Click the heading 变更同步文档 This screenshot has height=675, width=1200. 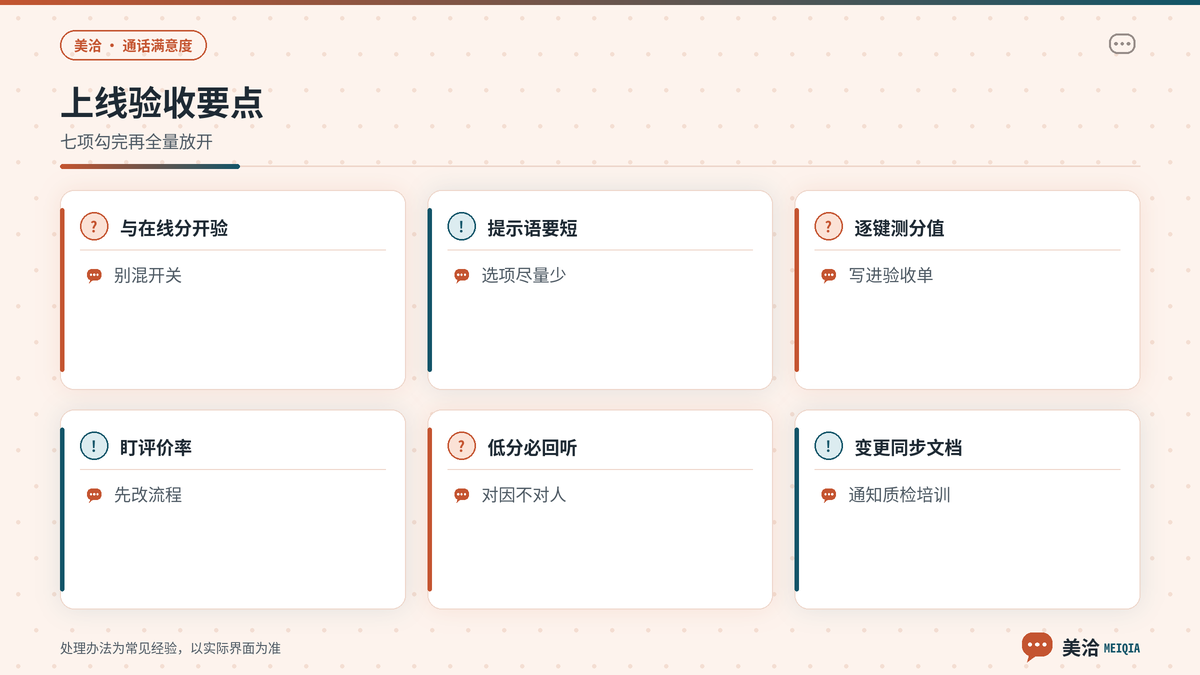coord(908,447)
